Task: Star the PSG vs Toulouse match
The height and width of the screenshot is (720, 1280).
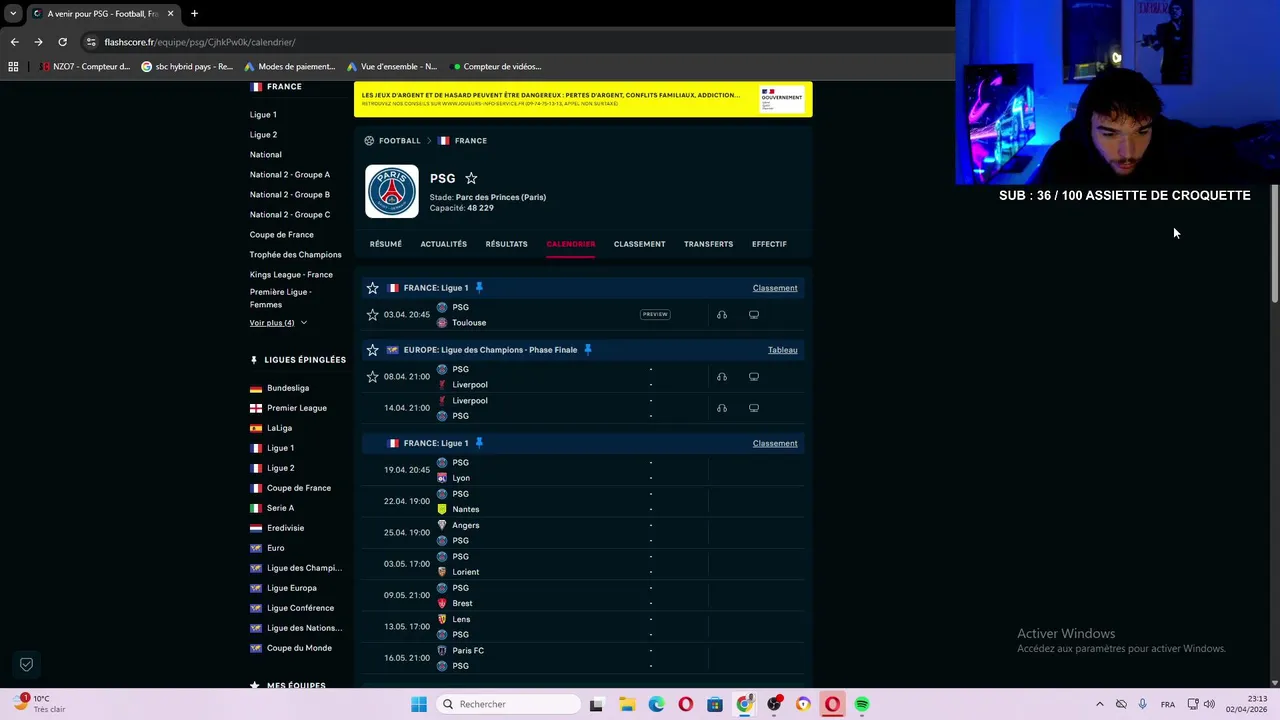Action: [x=373, y=315]
